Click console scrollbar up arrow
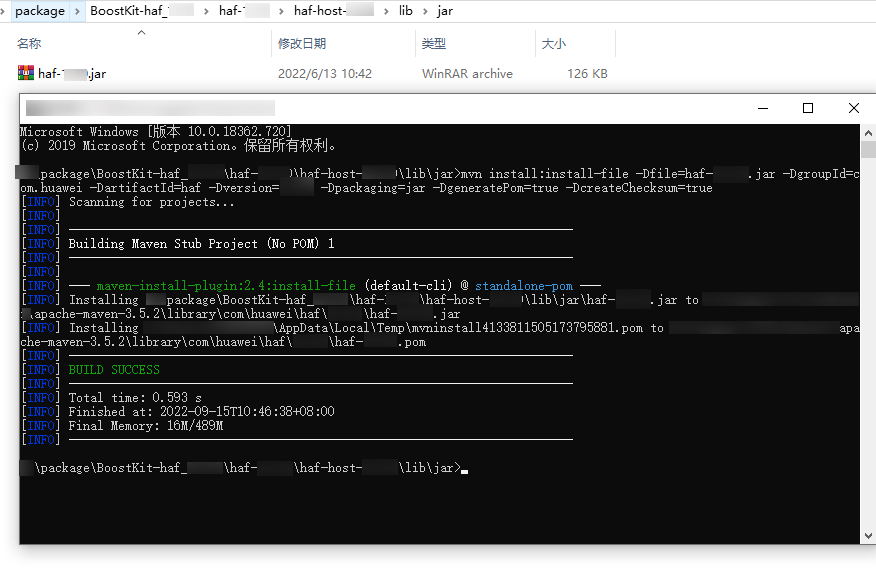This screenshot has width=876, height=578. pyautogui.click(x=868, y=133)
